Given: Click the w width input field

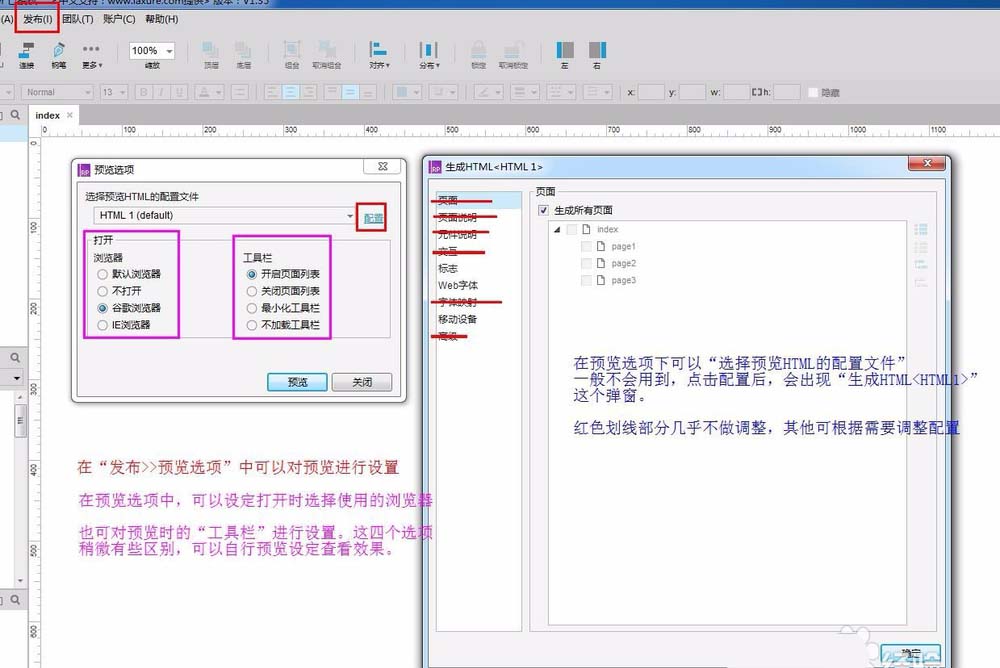Looking at the screenshot, I should (x=737, y=93).
